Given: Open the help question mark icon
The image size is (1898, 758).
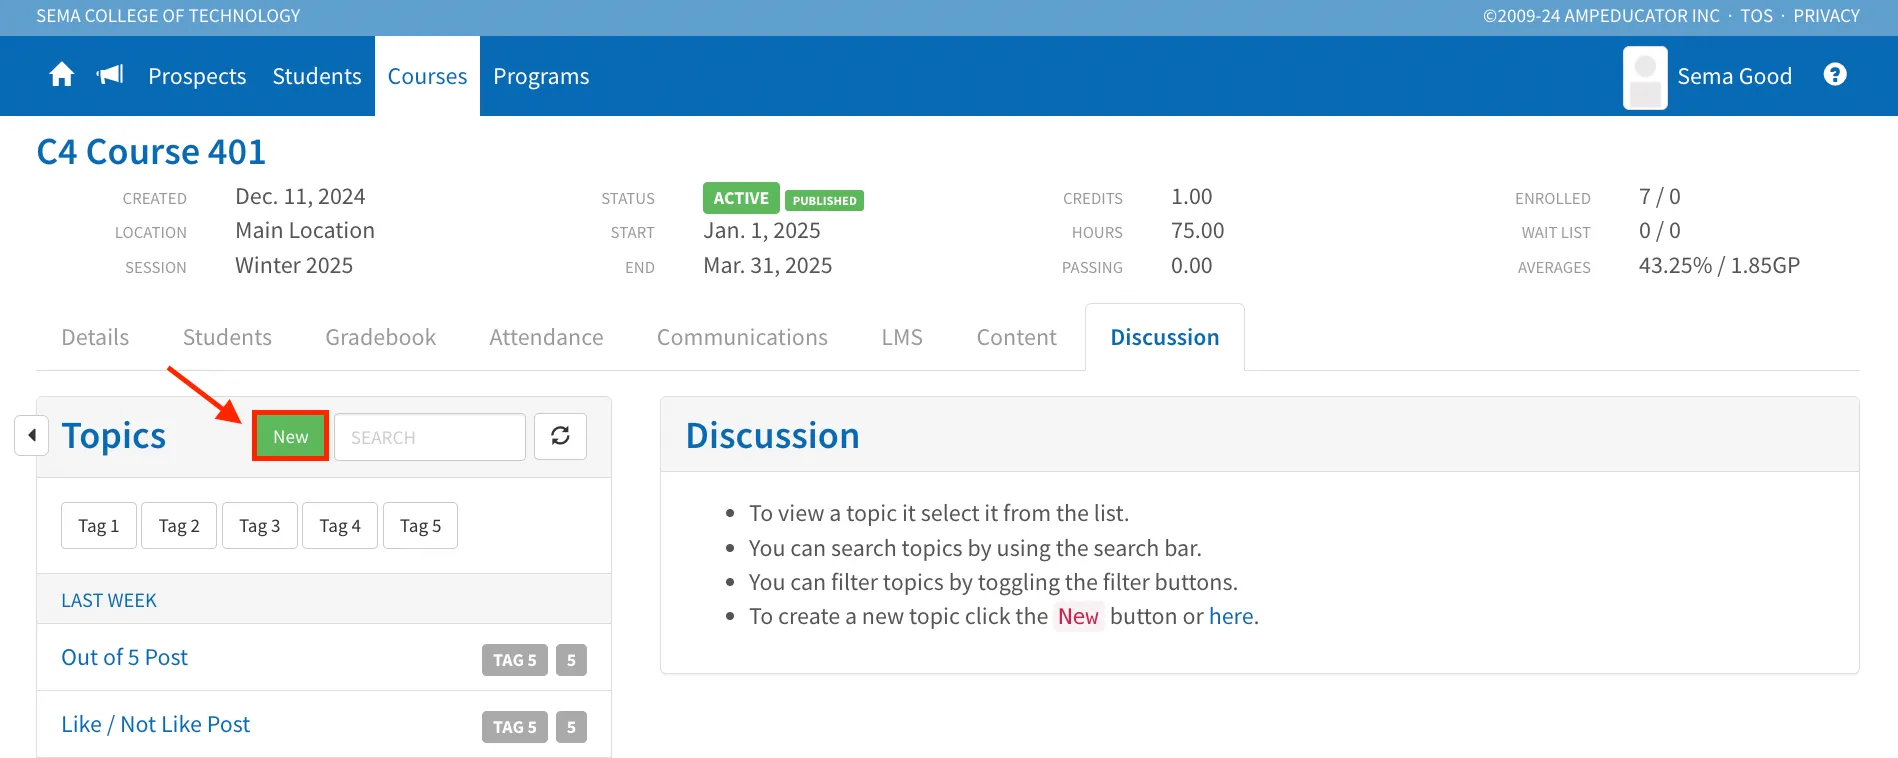Looking at the screenshot, I should click(x=1835, y=75).
